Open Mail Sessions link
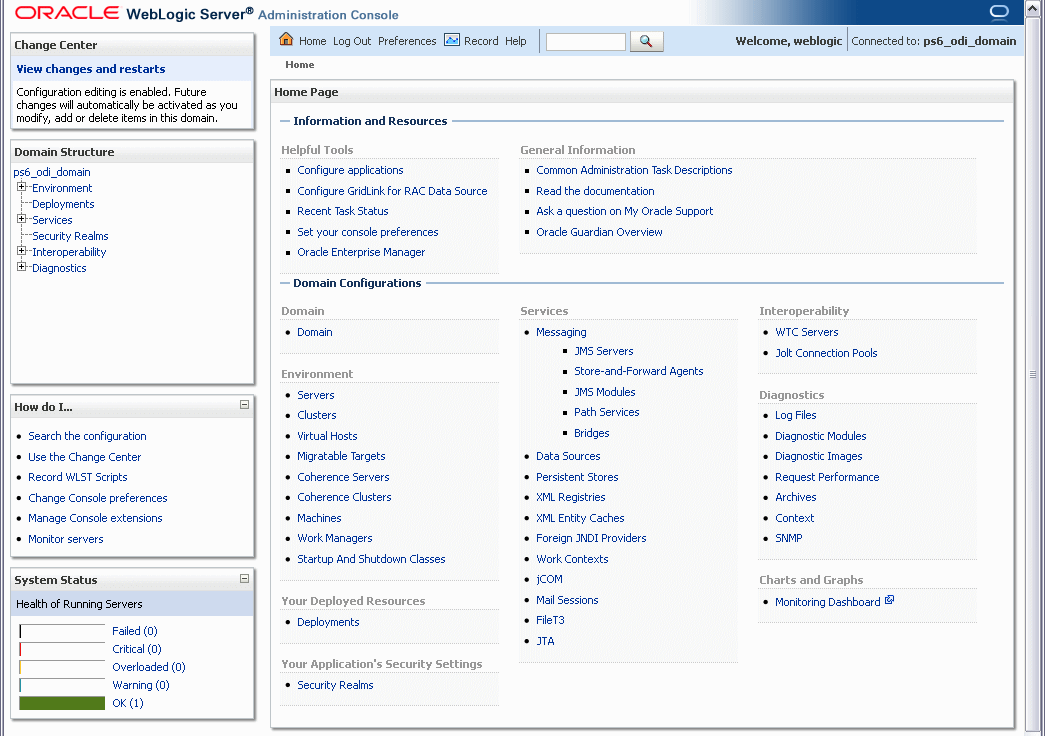This screenshot has width=1045, height=736. [x=567, y=600]
